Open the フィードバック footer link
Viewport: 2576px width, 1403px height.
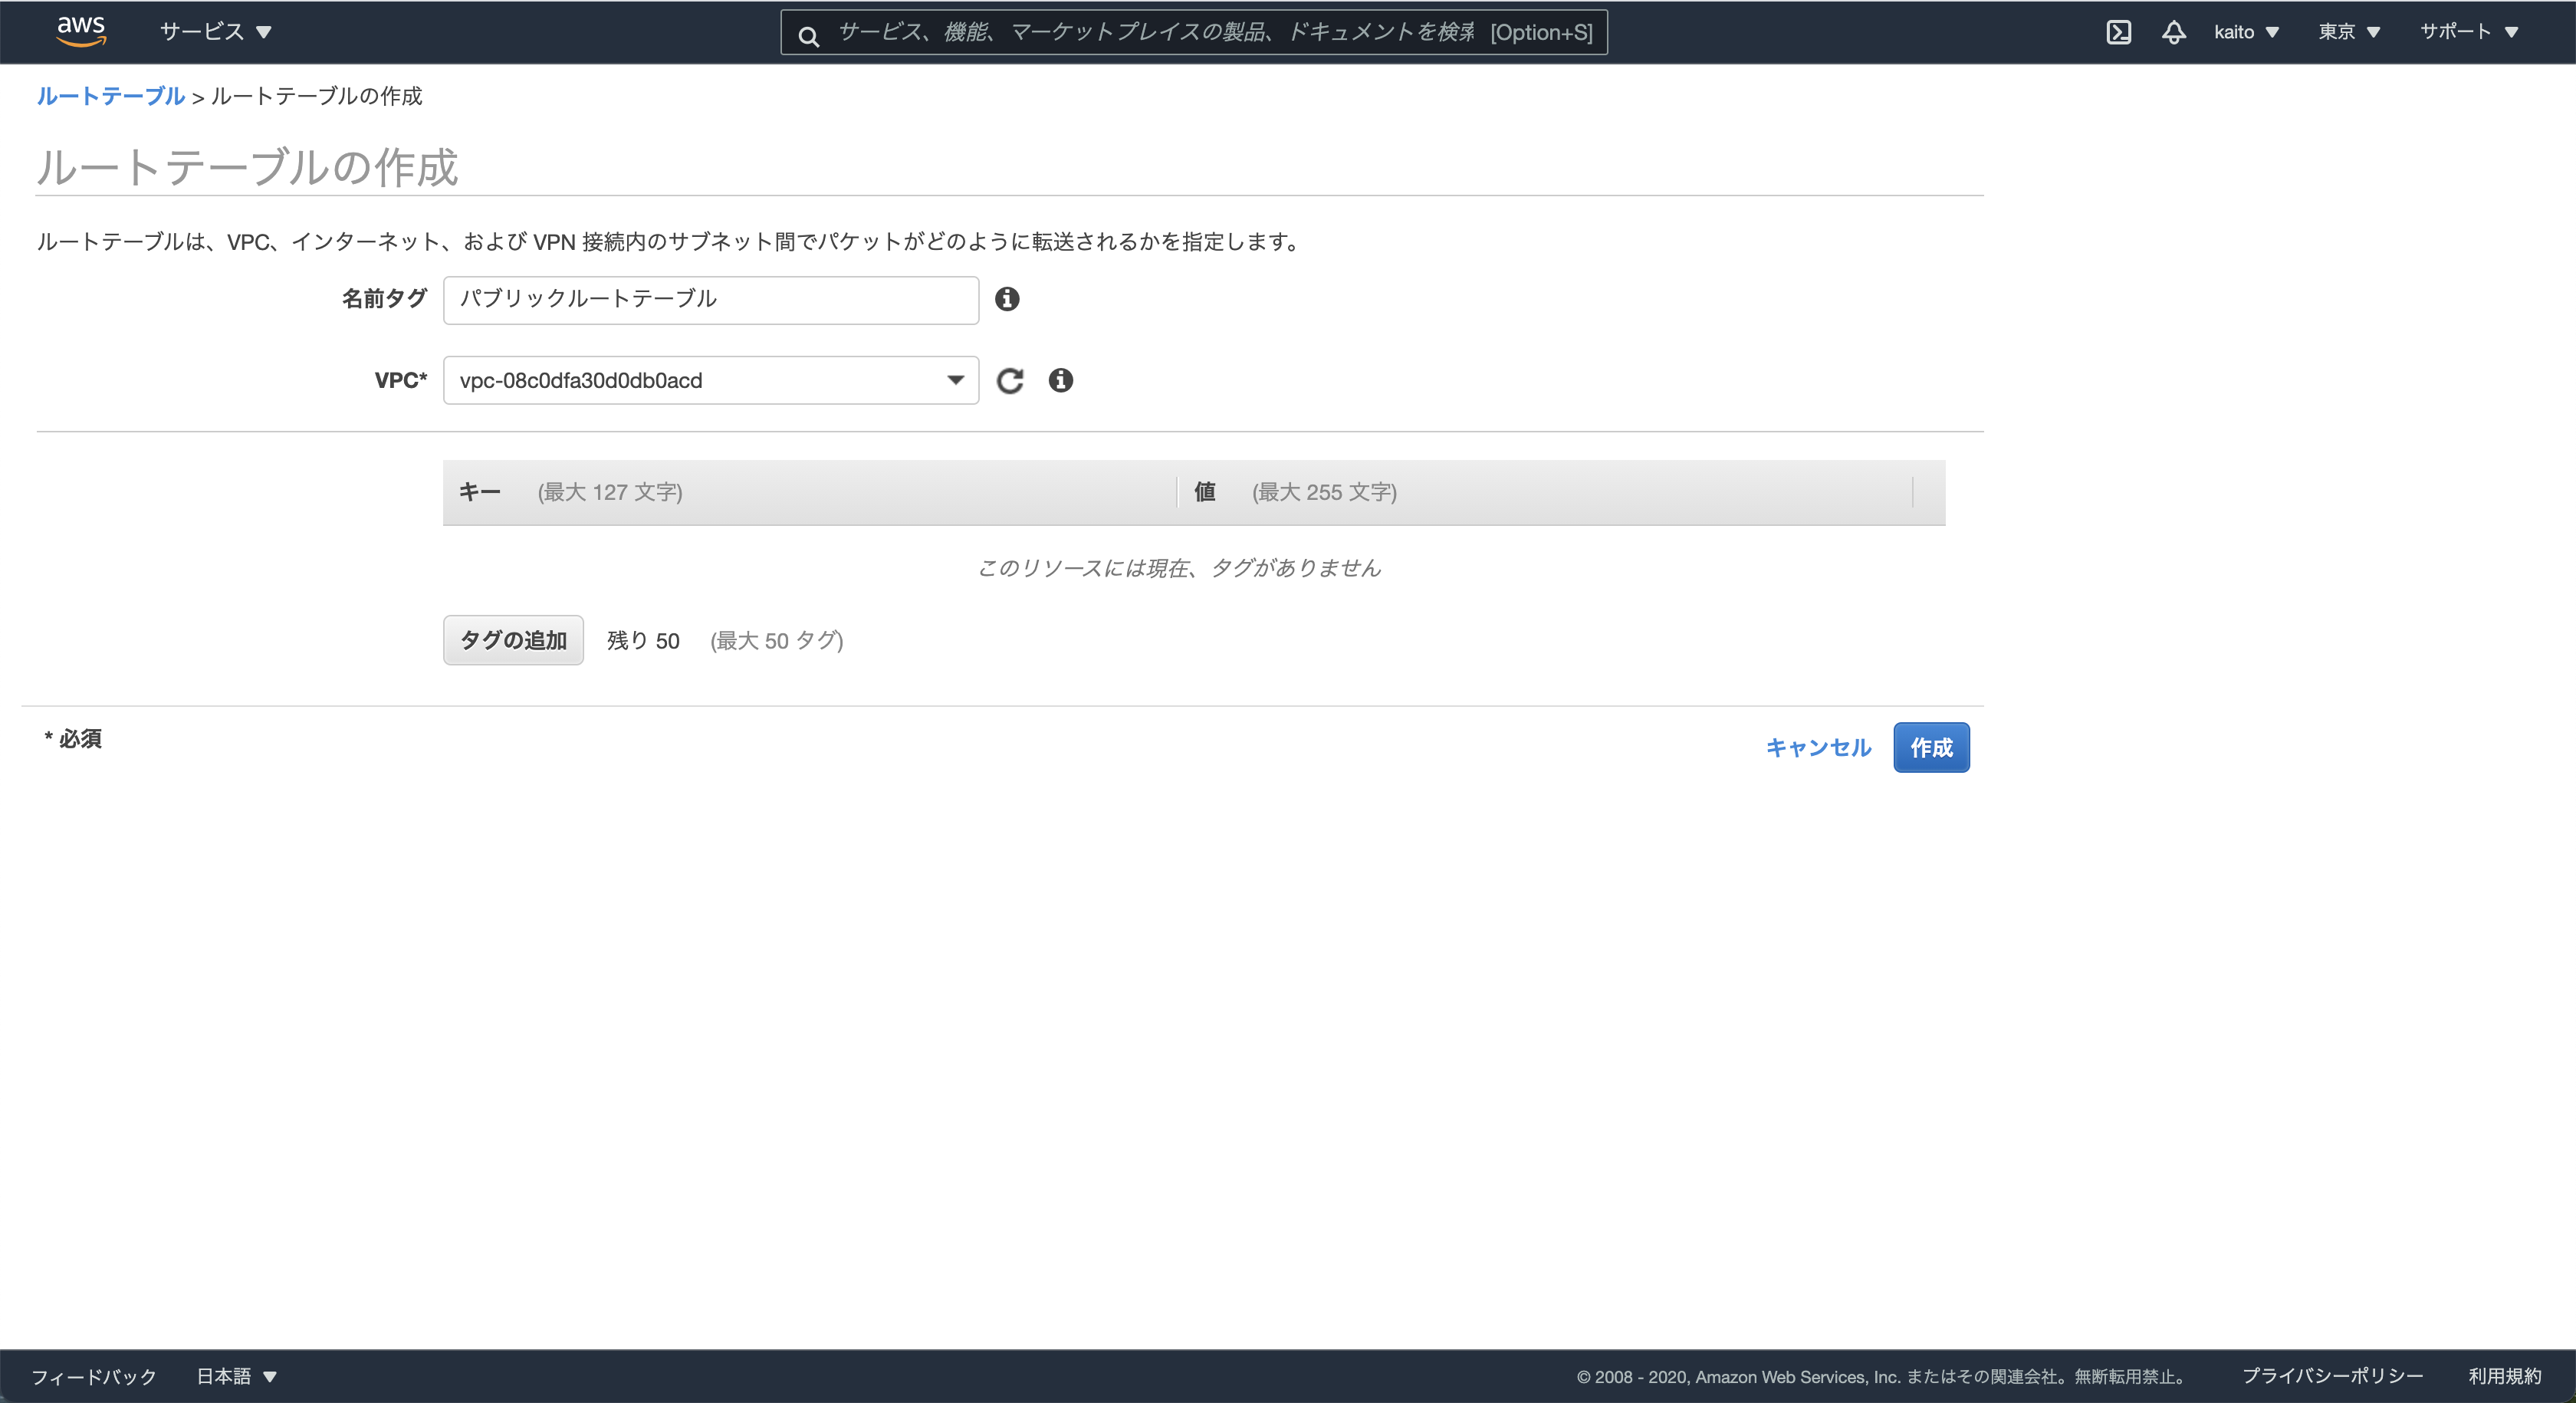94,1376
